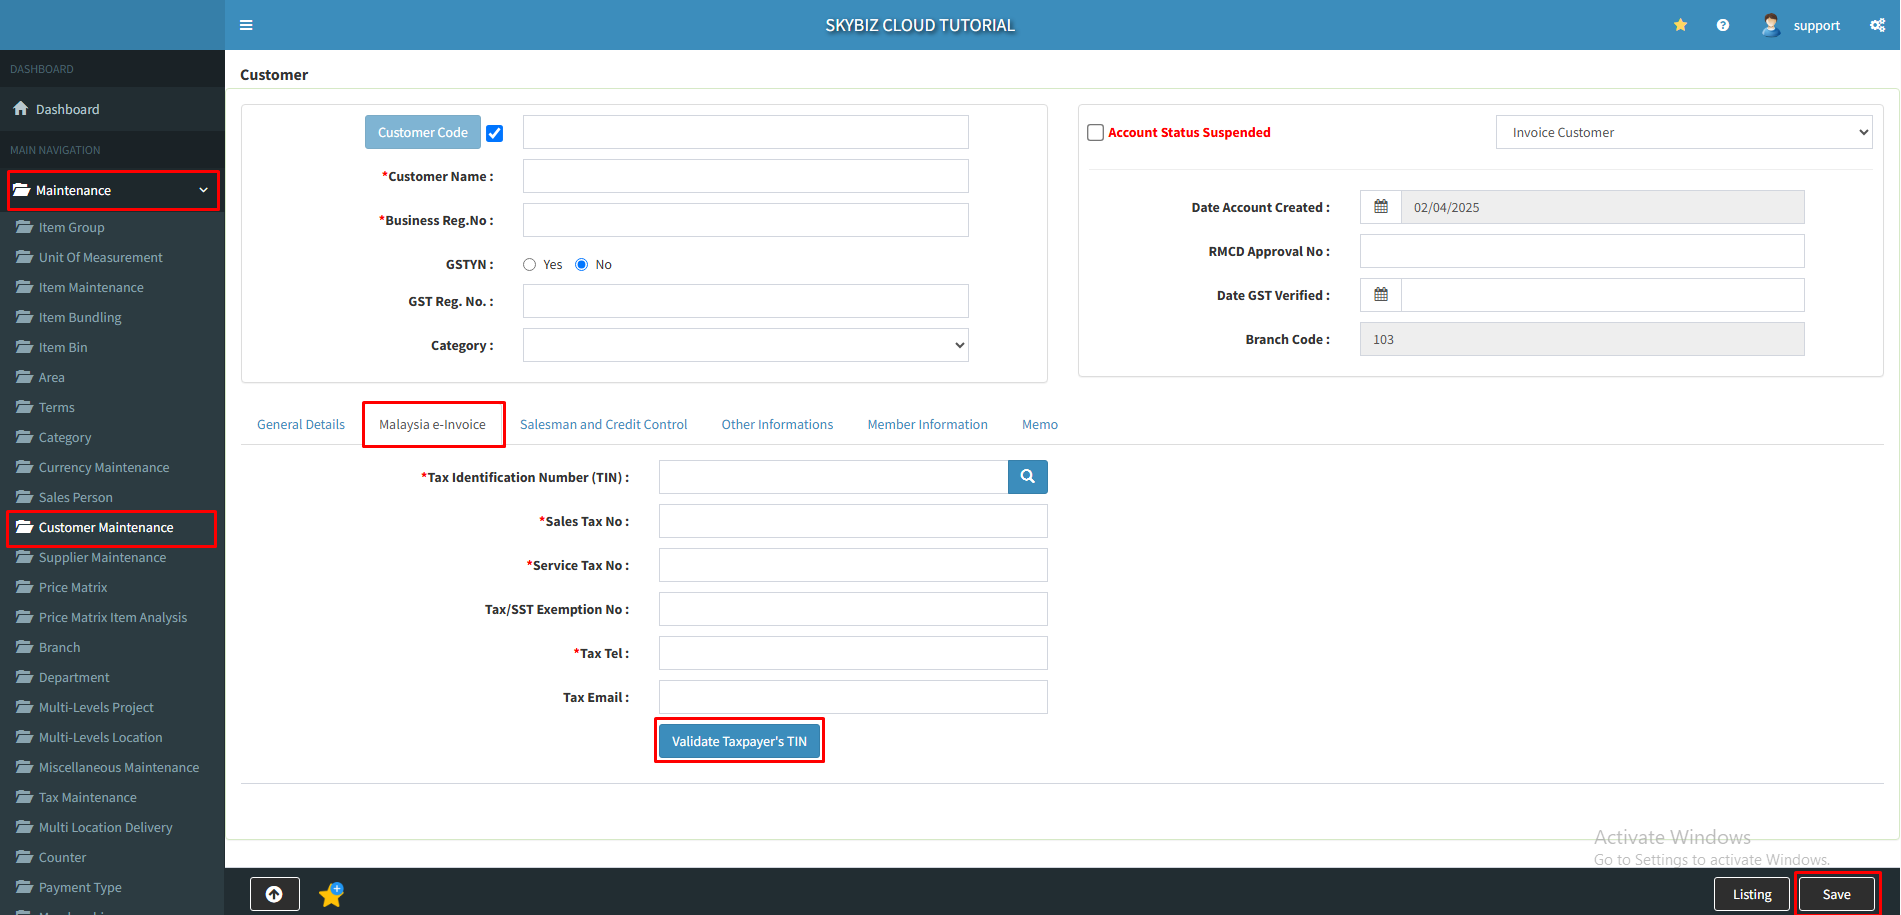Open Supplier Maintenance in sidebar
Screen dimensions: 1901x915
click(x=102, y=557)
